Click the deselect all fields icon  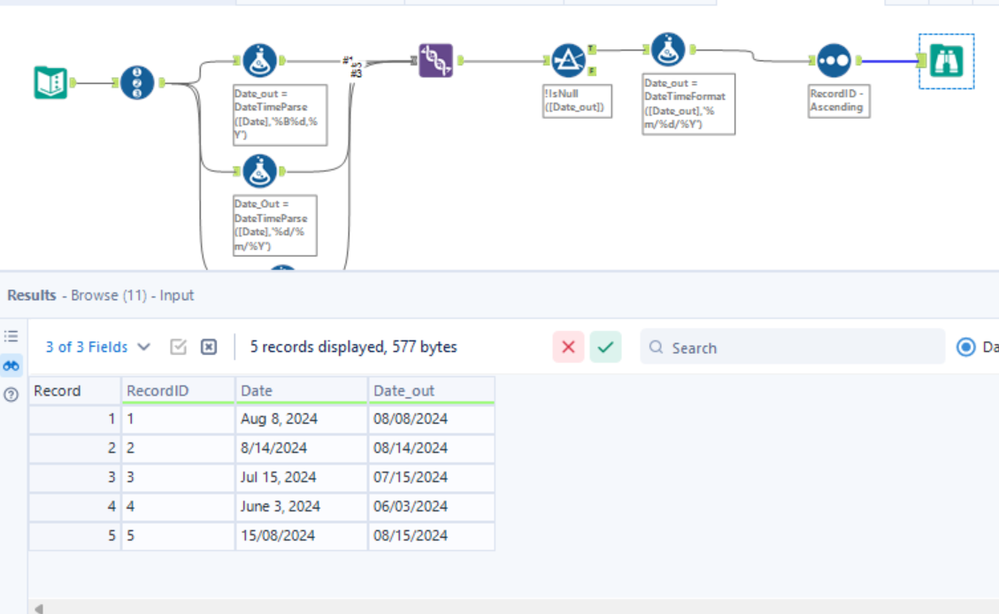point(209,347)
